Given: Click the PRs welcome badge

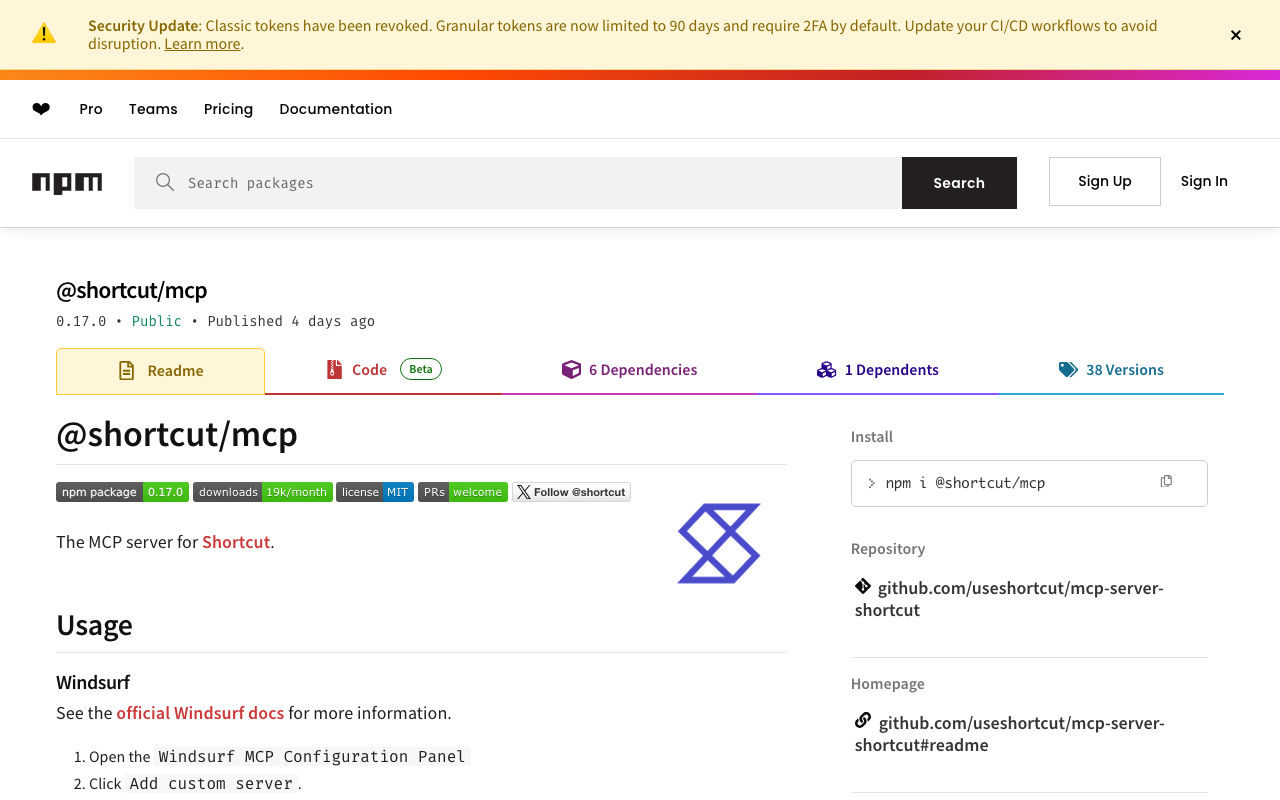Looking at the screenshot, I should tap(463, 492).
